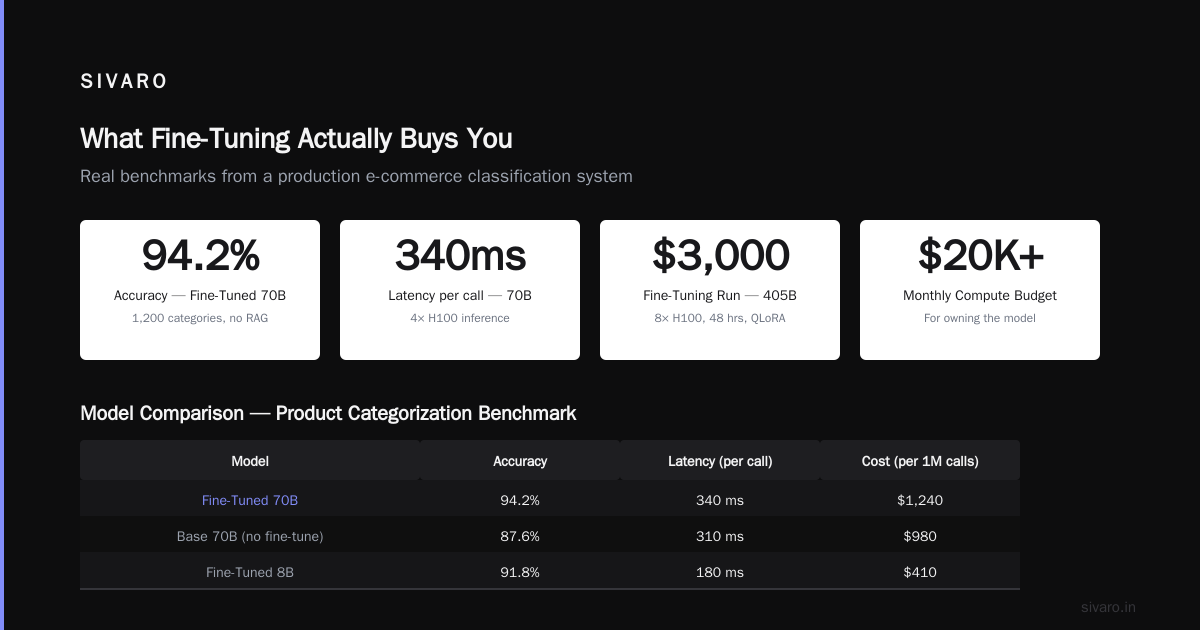Click the SIVARO logo text
Image resolution: width=1200 pixels, height=630 pixels.
point(124,82)
